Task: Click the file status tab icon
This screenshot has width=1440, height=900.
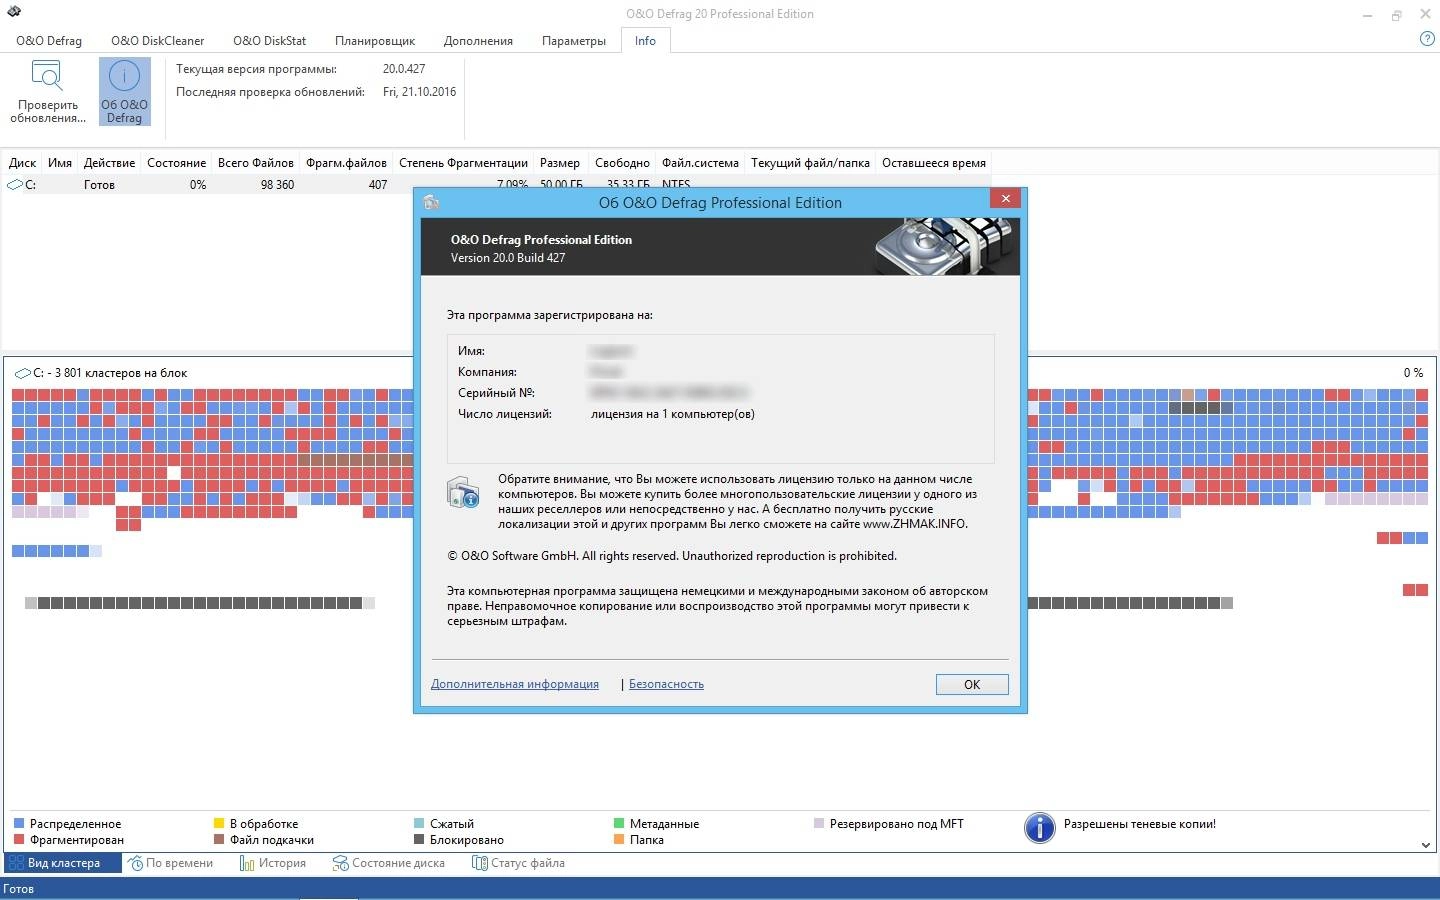Action: tap(480, 863)
